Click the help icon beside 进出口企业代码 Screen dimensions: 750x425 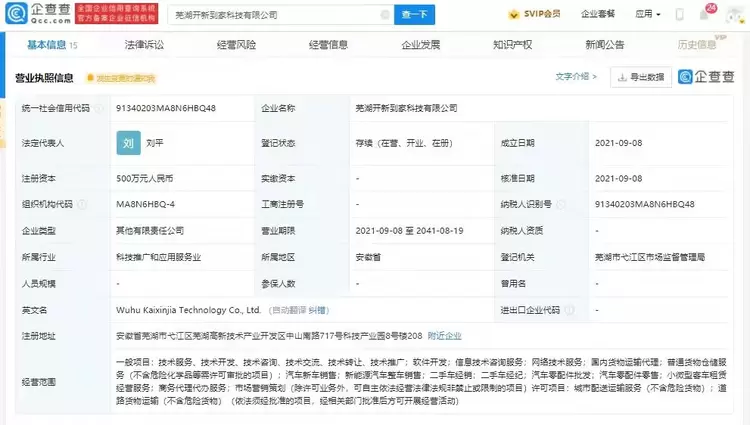click(569, 310)
